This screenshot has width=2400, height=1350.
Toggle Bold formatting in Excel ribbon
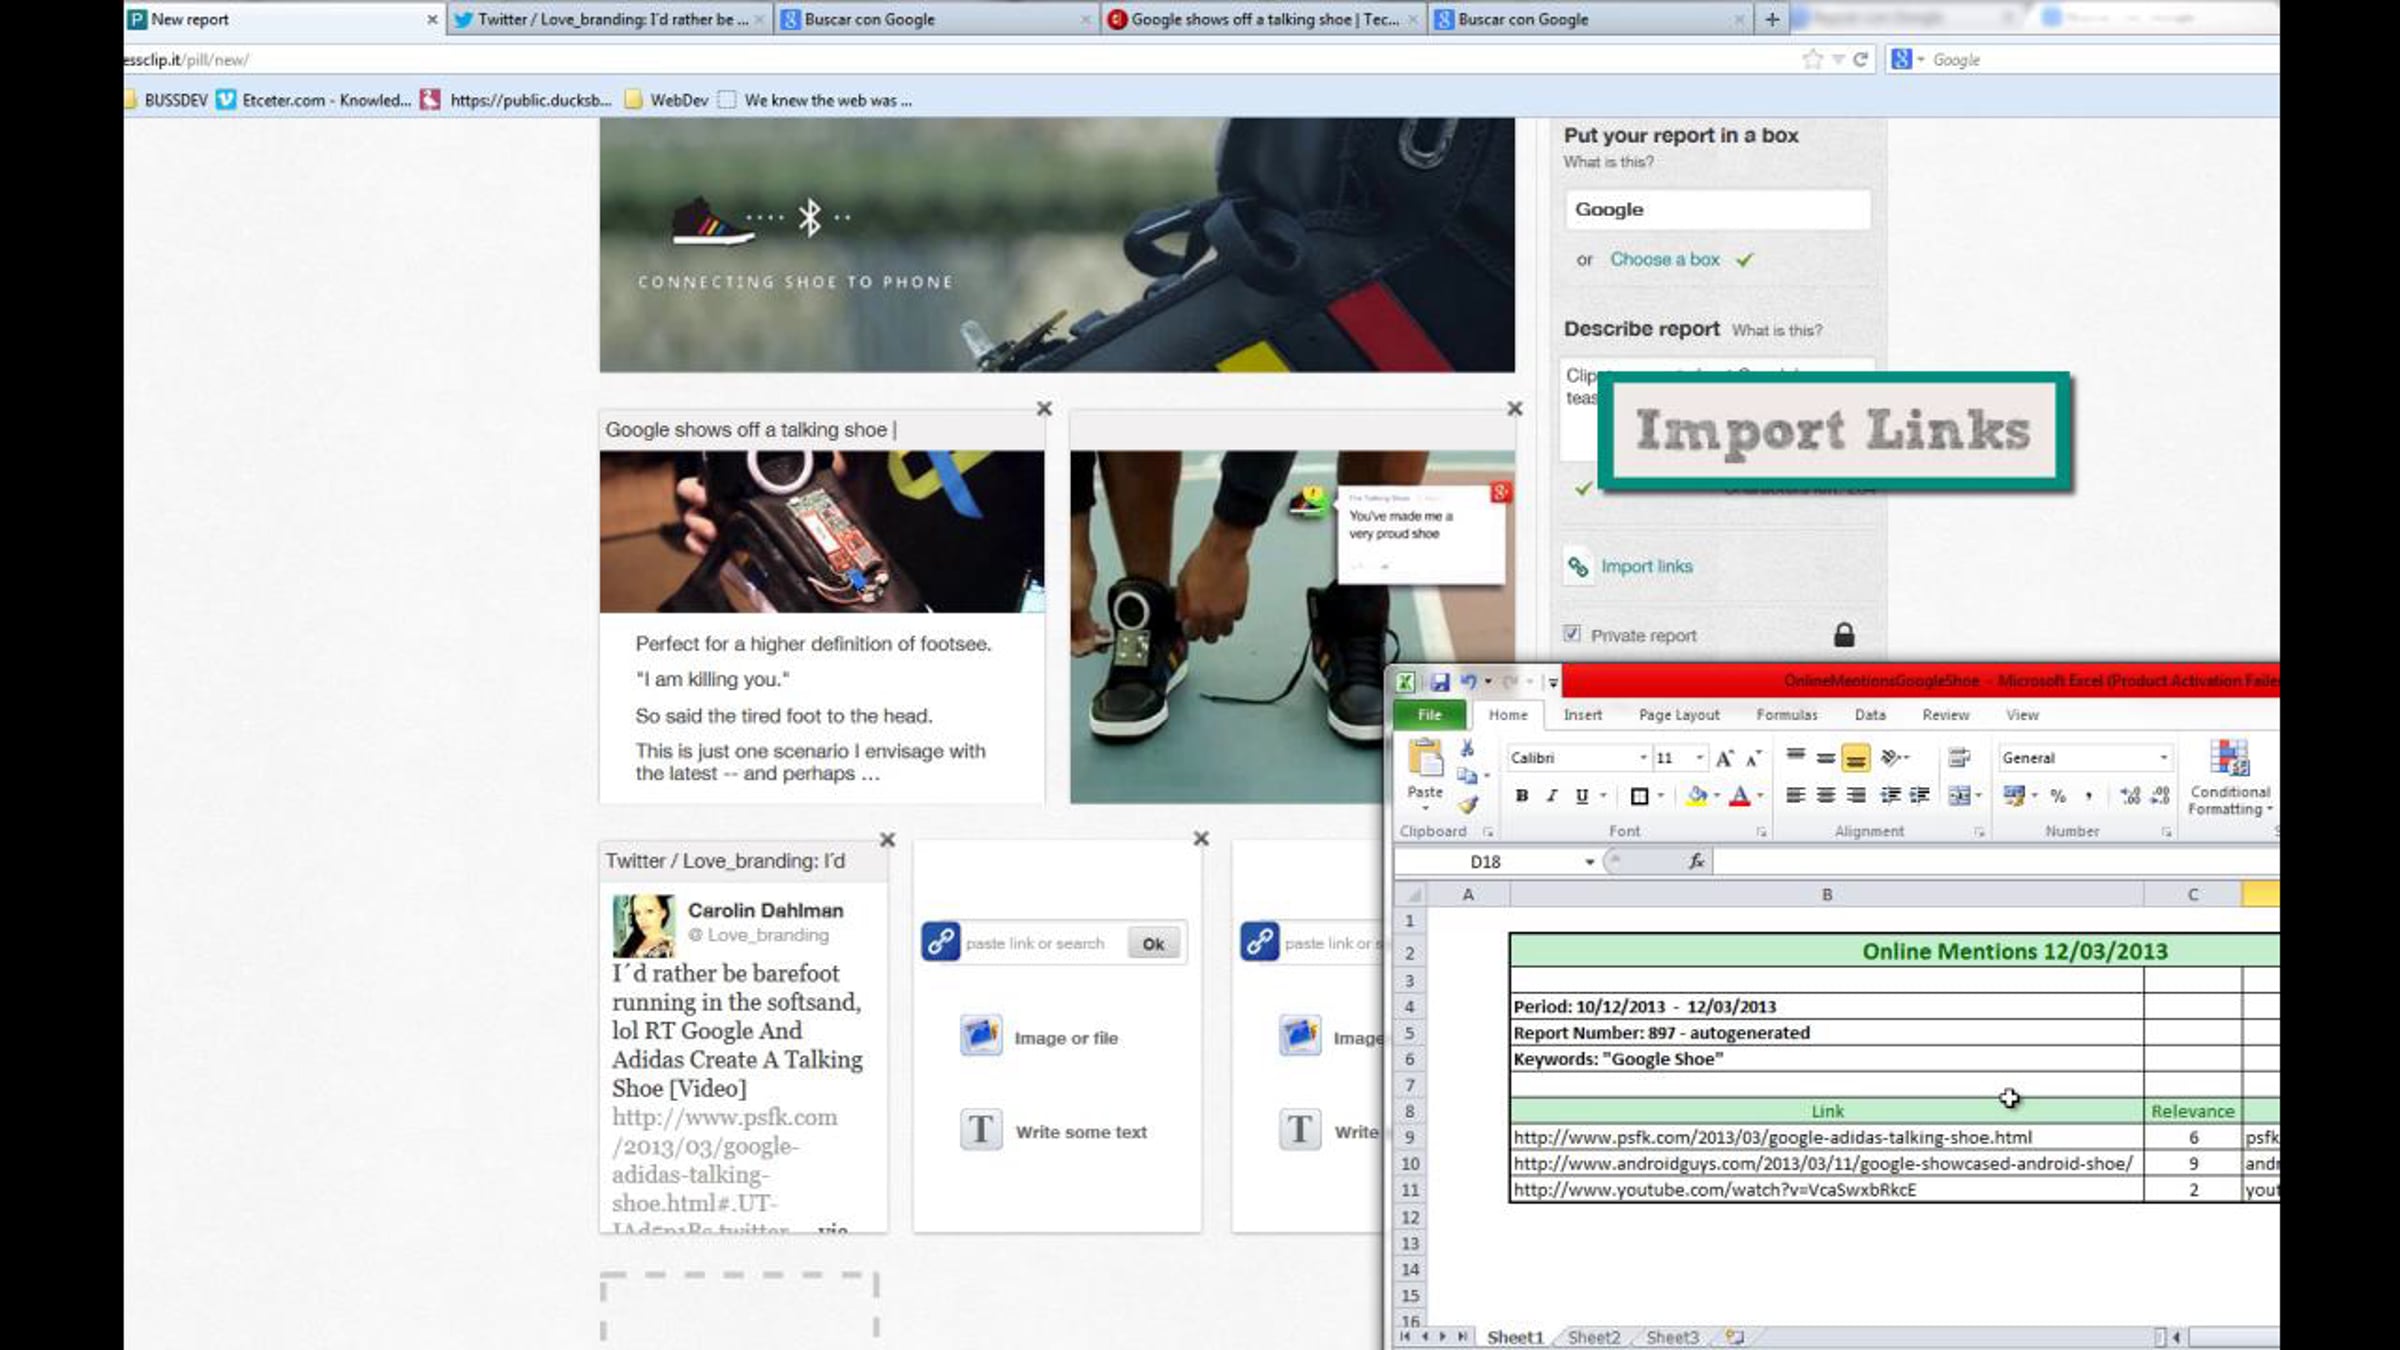click(1521, 796)
